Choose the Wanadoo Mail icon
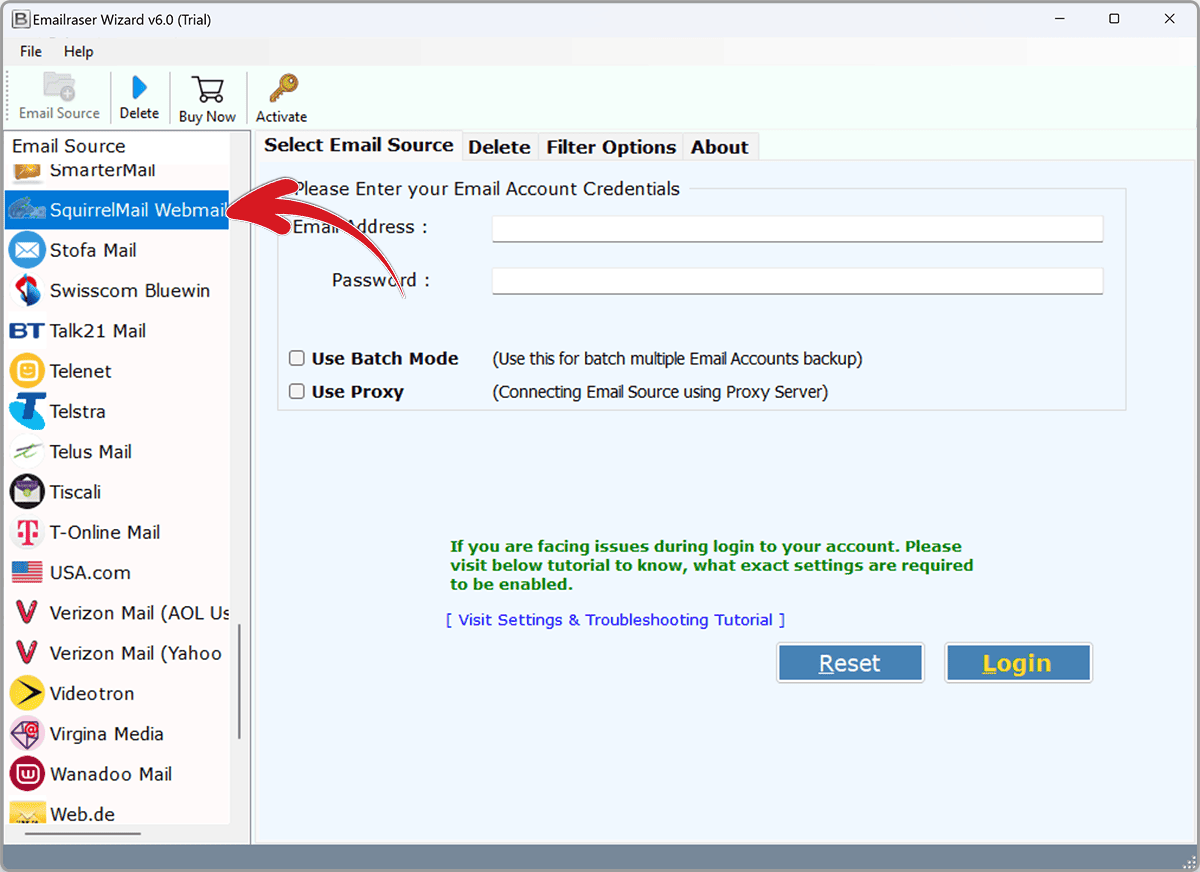The image size is (1200, 872). click(27, 774)
